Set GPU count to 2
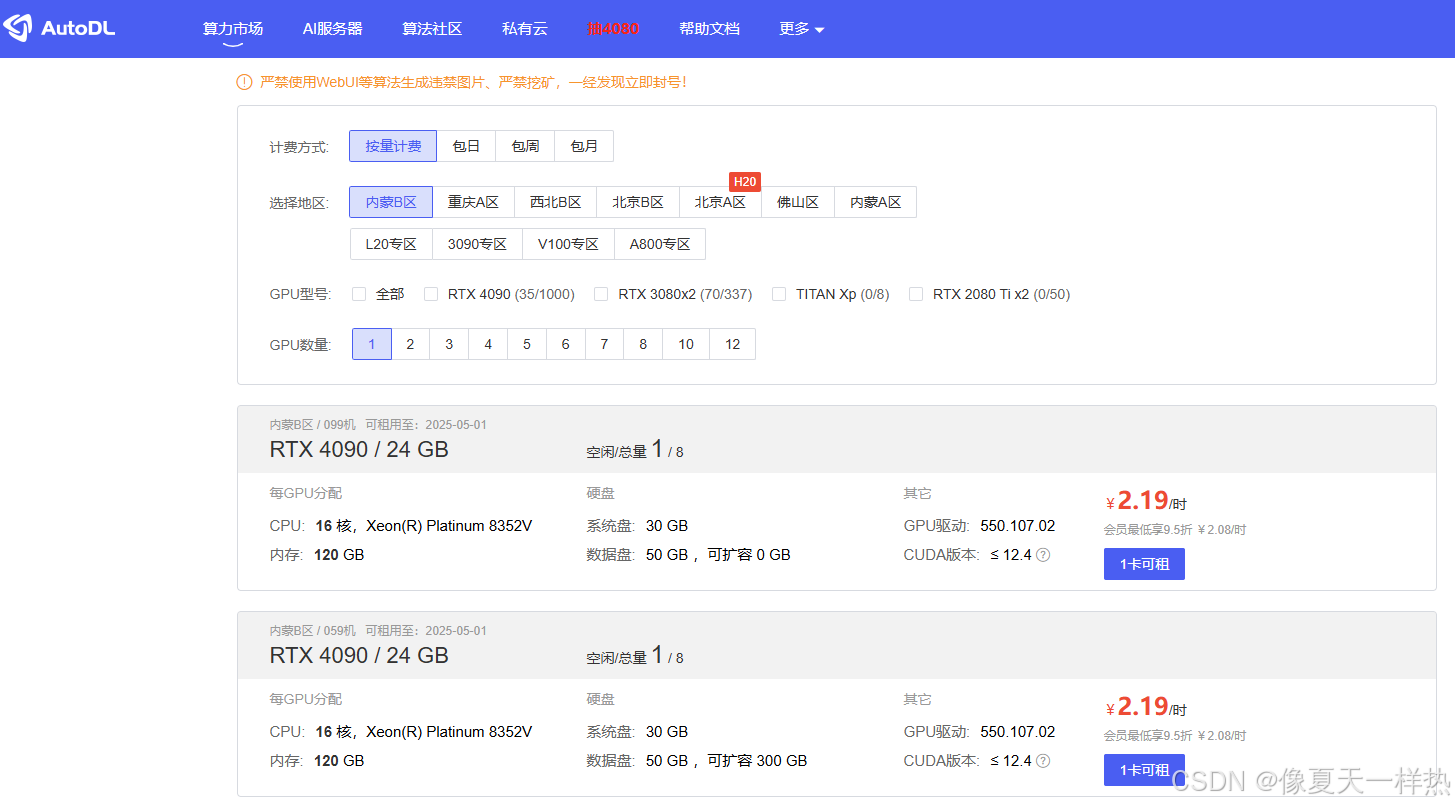Image resolution: width=1455 pixels, height=807 pixels. [x=410, y=344]
